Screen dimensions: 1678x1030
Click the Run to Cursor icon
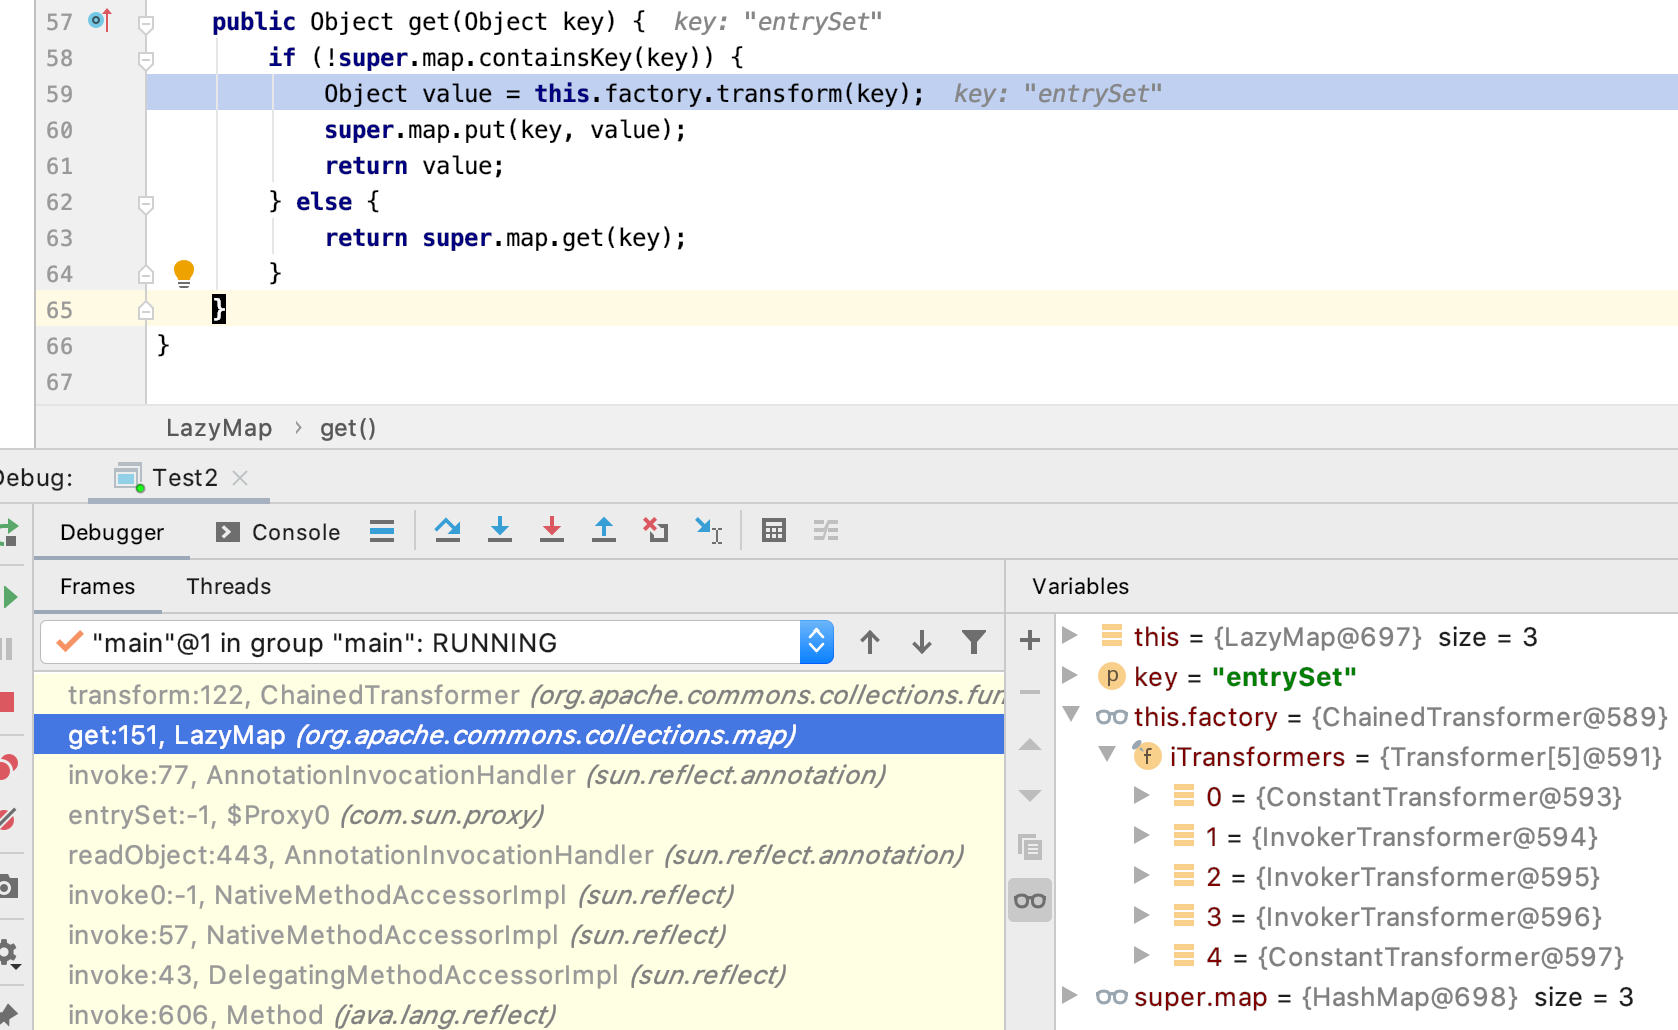[x=709, y=530]
